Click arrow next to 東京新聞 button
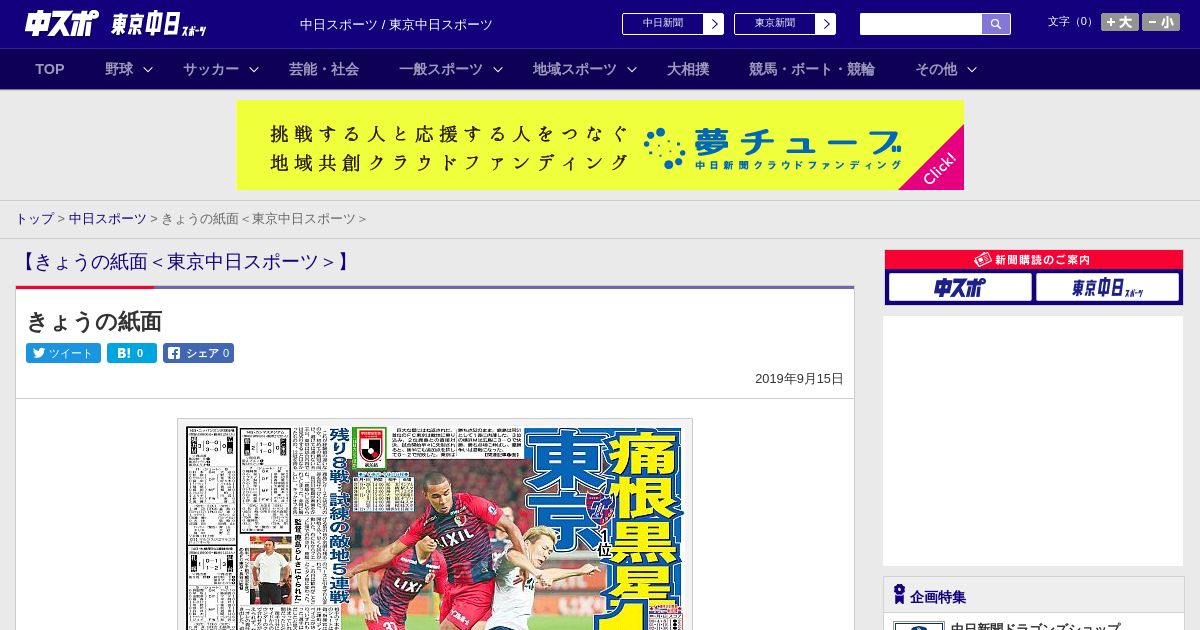The width and height of the screenshot is (1200, 630). pos(825,24)
